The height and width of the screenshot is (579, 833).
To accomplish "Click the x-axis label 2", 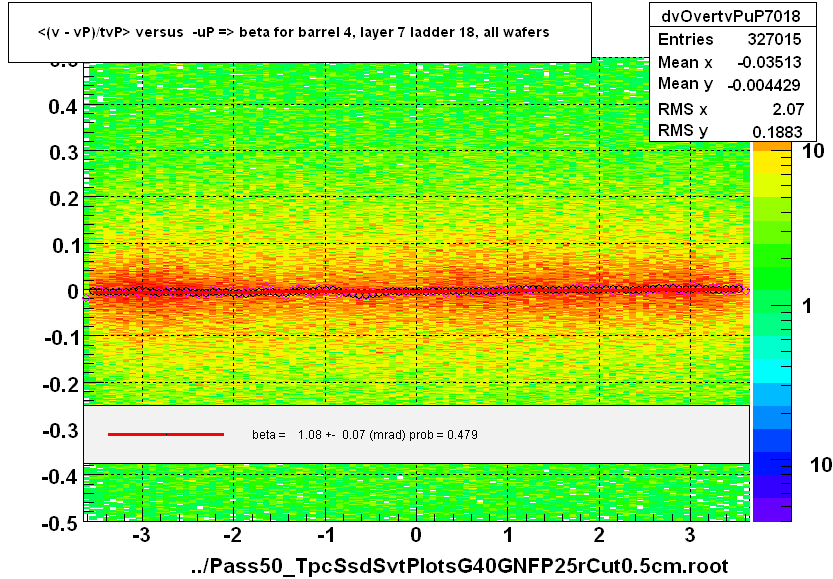I will pyautogui.click(x=599, y=535).
